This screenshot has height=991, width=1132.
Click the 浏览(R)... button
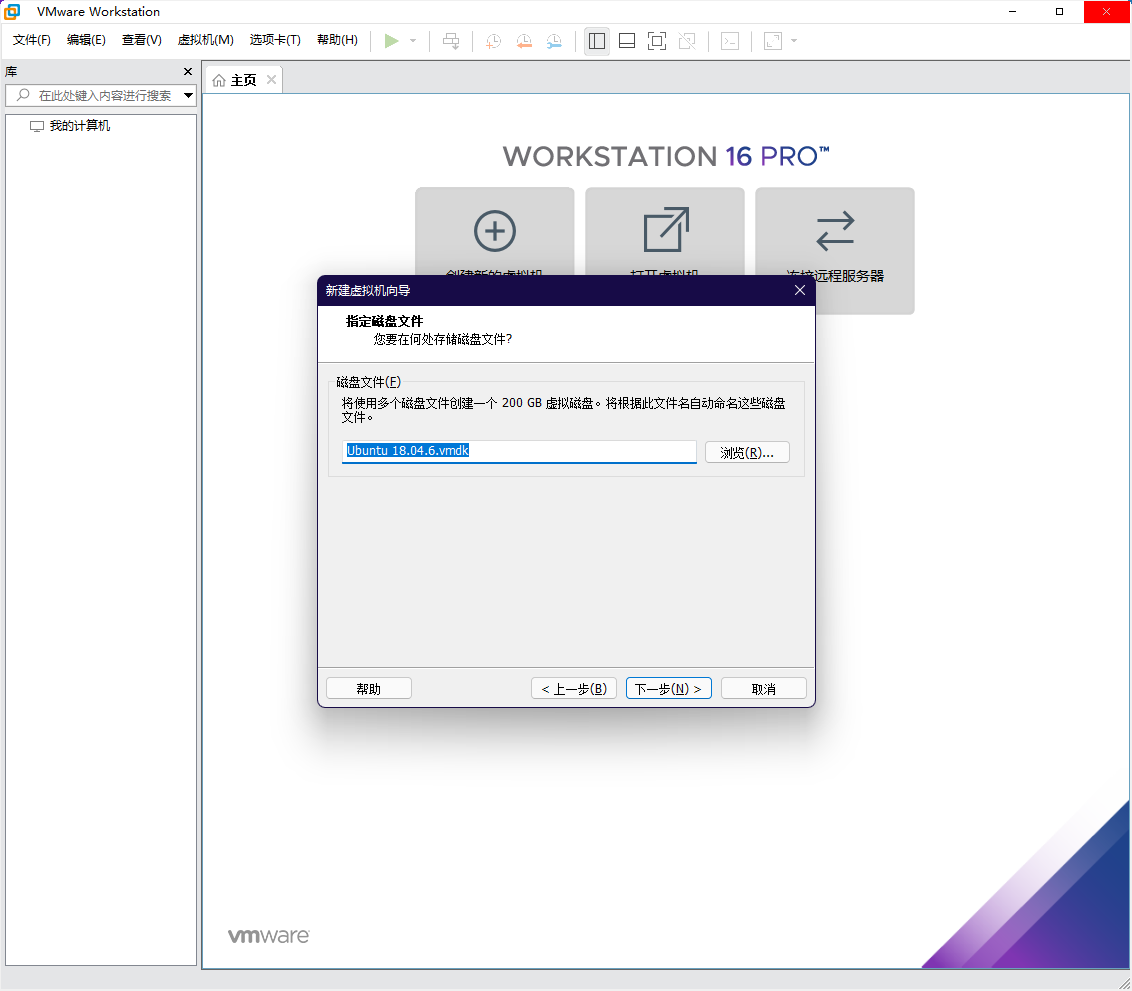(x=747, y=453)
